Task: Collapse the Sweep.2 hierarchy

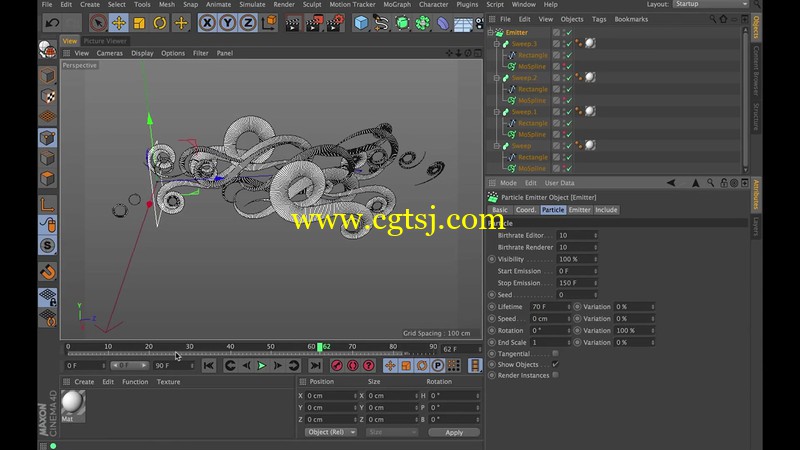Action: click(496, 78)
